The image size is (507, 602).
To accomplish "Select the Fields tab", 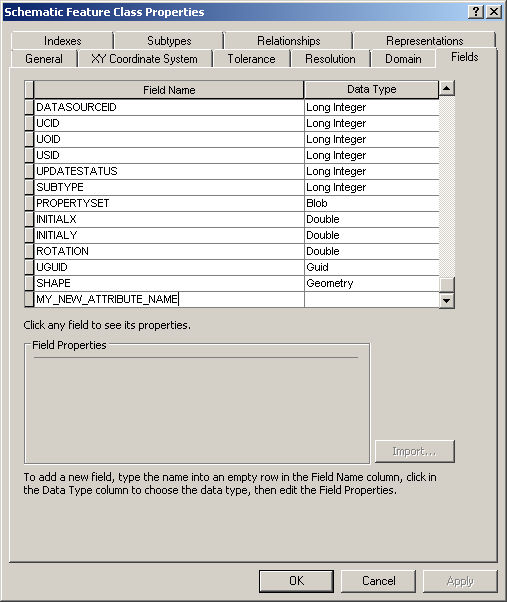I will point(465,57).
